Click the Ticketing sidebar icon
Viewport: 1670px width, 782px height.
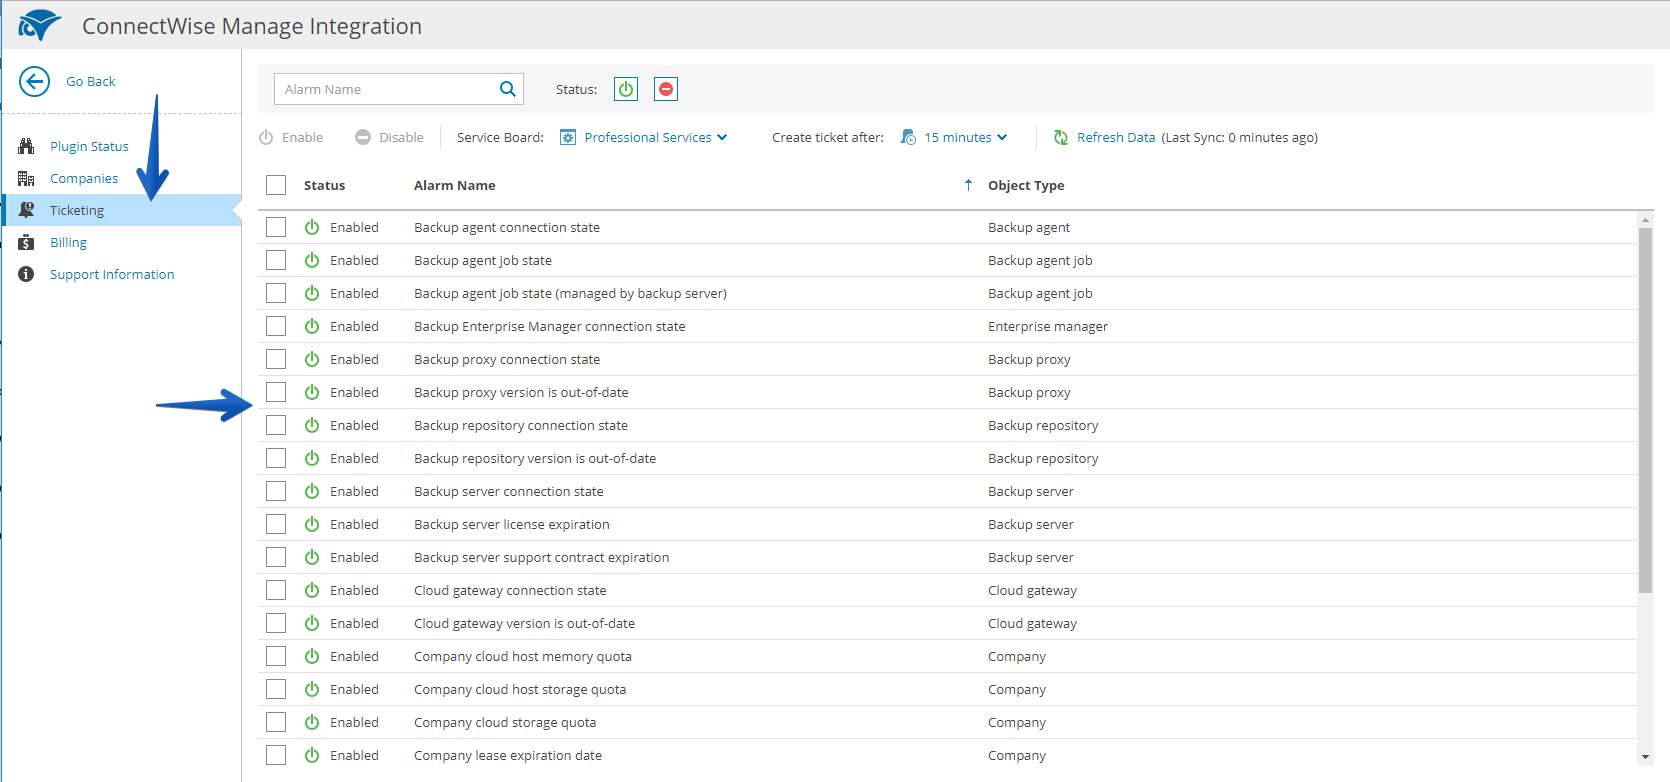click(x=26, y=210)
